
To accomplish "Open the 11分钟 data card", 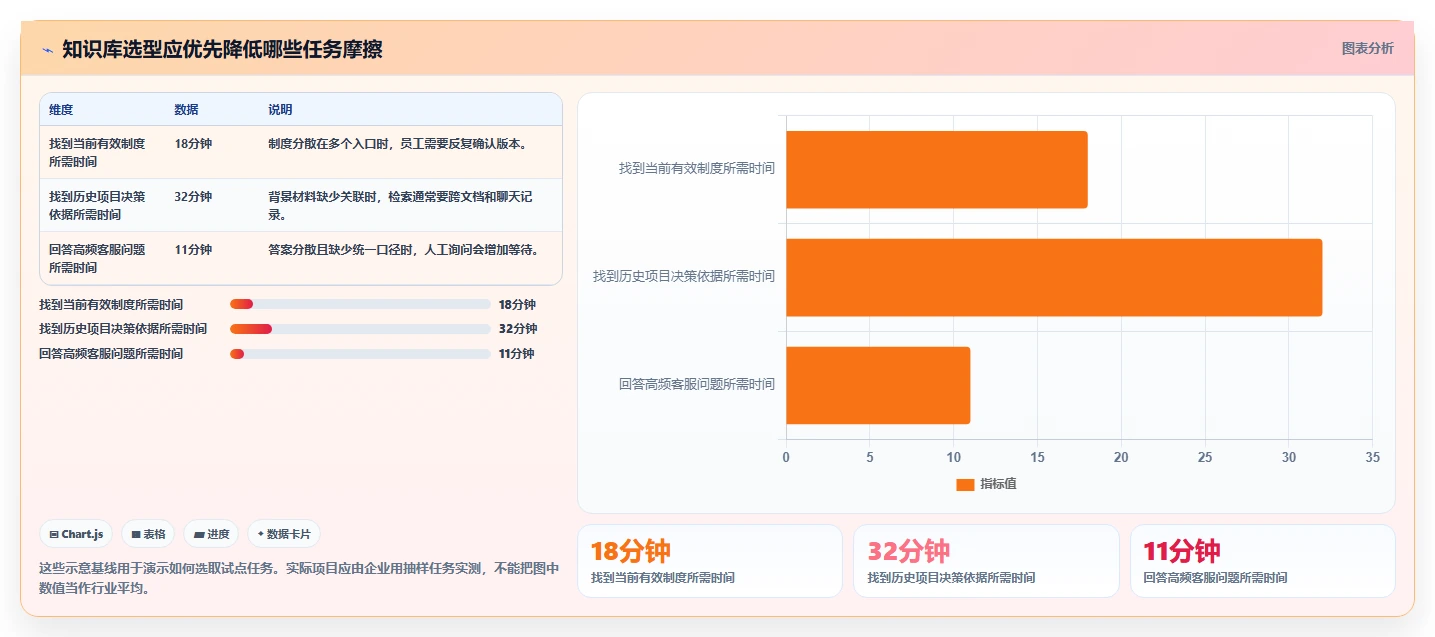I will point(1263,561).
